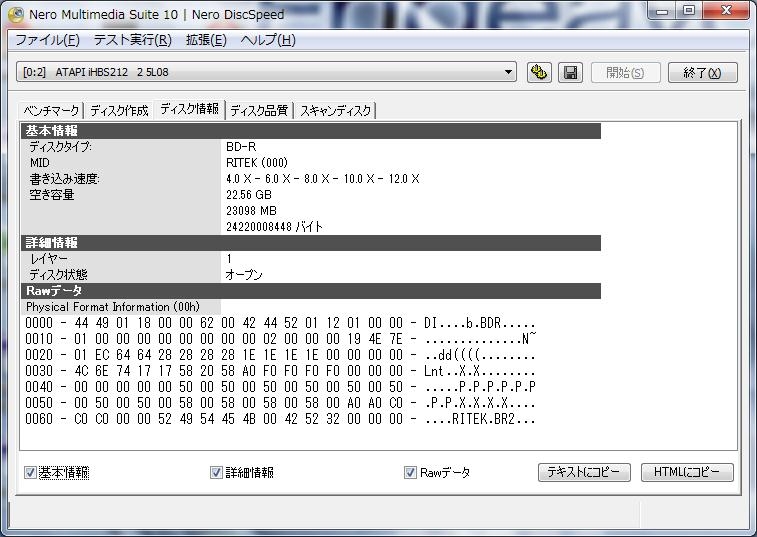The width and height of the screenshot is (757, 537).
Task: Click the 基本情報 section header
Action: (x=311, y=131)
